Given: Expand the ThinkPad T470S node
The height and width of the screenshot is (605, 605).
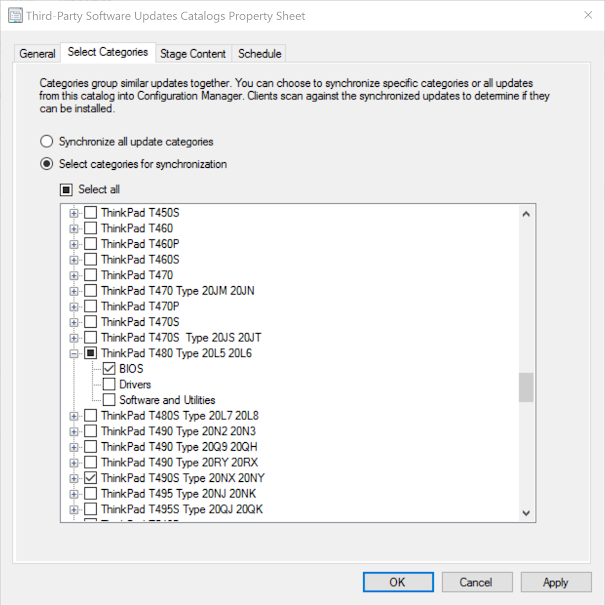Looking at the screenshot, I should [74, 322].
